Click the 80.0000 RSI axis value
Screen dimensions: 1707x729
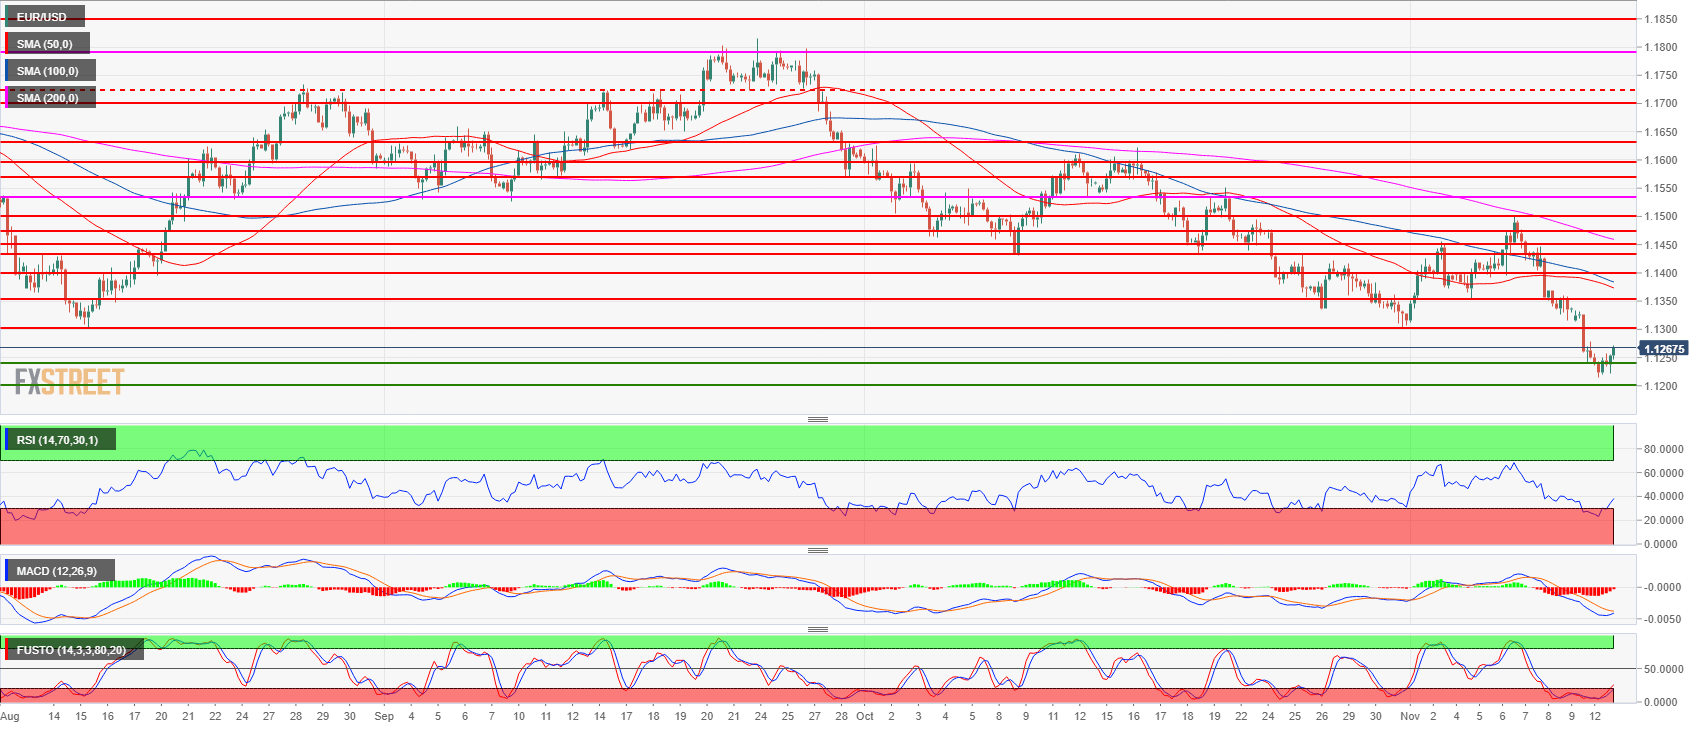pyautogui.click(x=1662, y=450)
